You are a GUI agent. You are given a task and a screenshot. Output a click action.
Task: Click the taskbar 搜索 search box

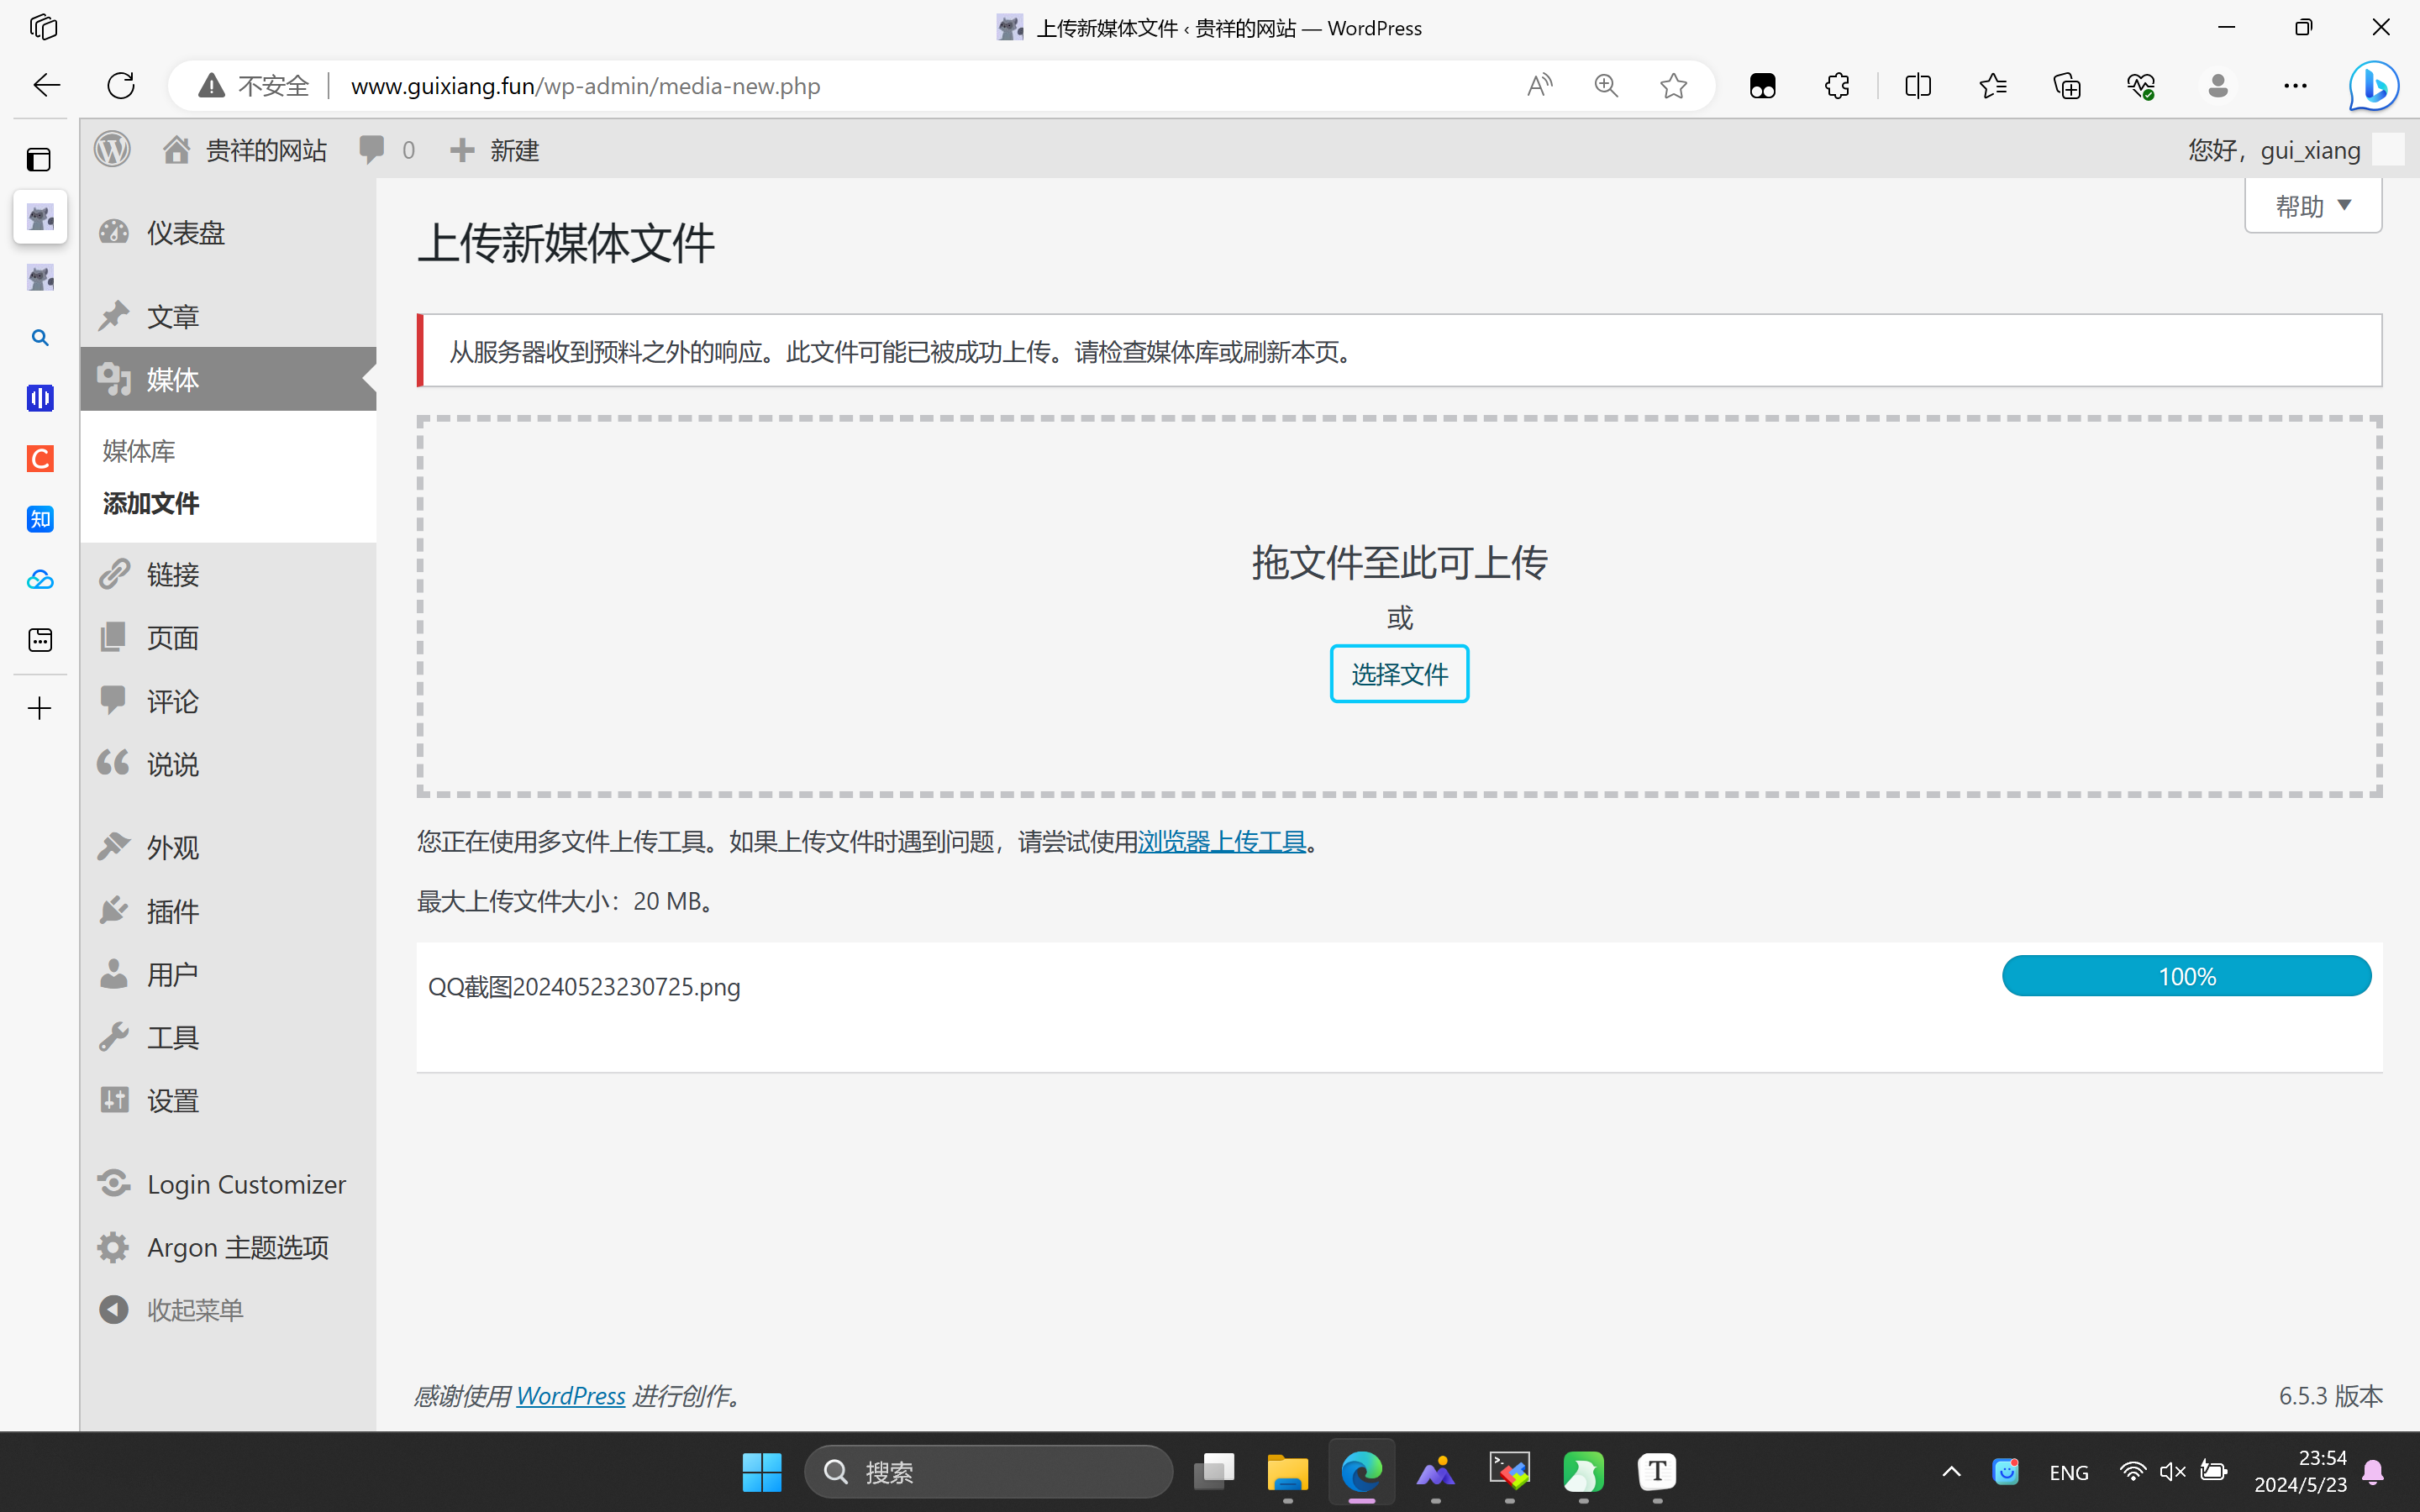click(x=989, y=1472)
